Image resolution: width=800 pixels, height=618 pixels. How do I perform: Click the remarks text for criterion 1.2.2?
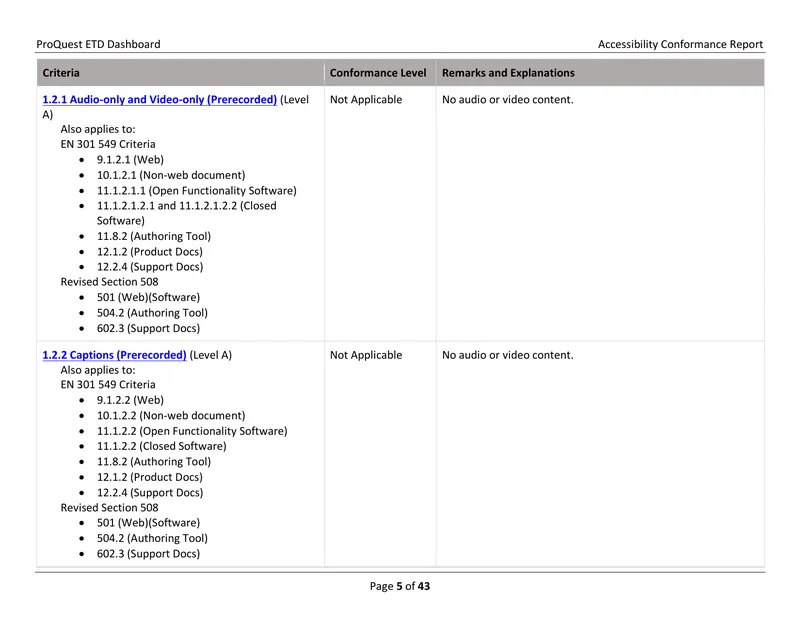[x=508, y=355]
